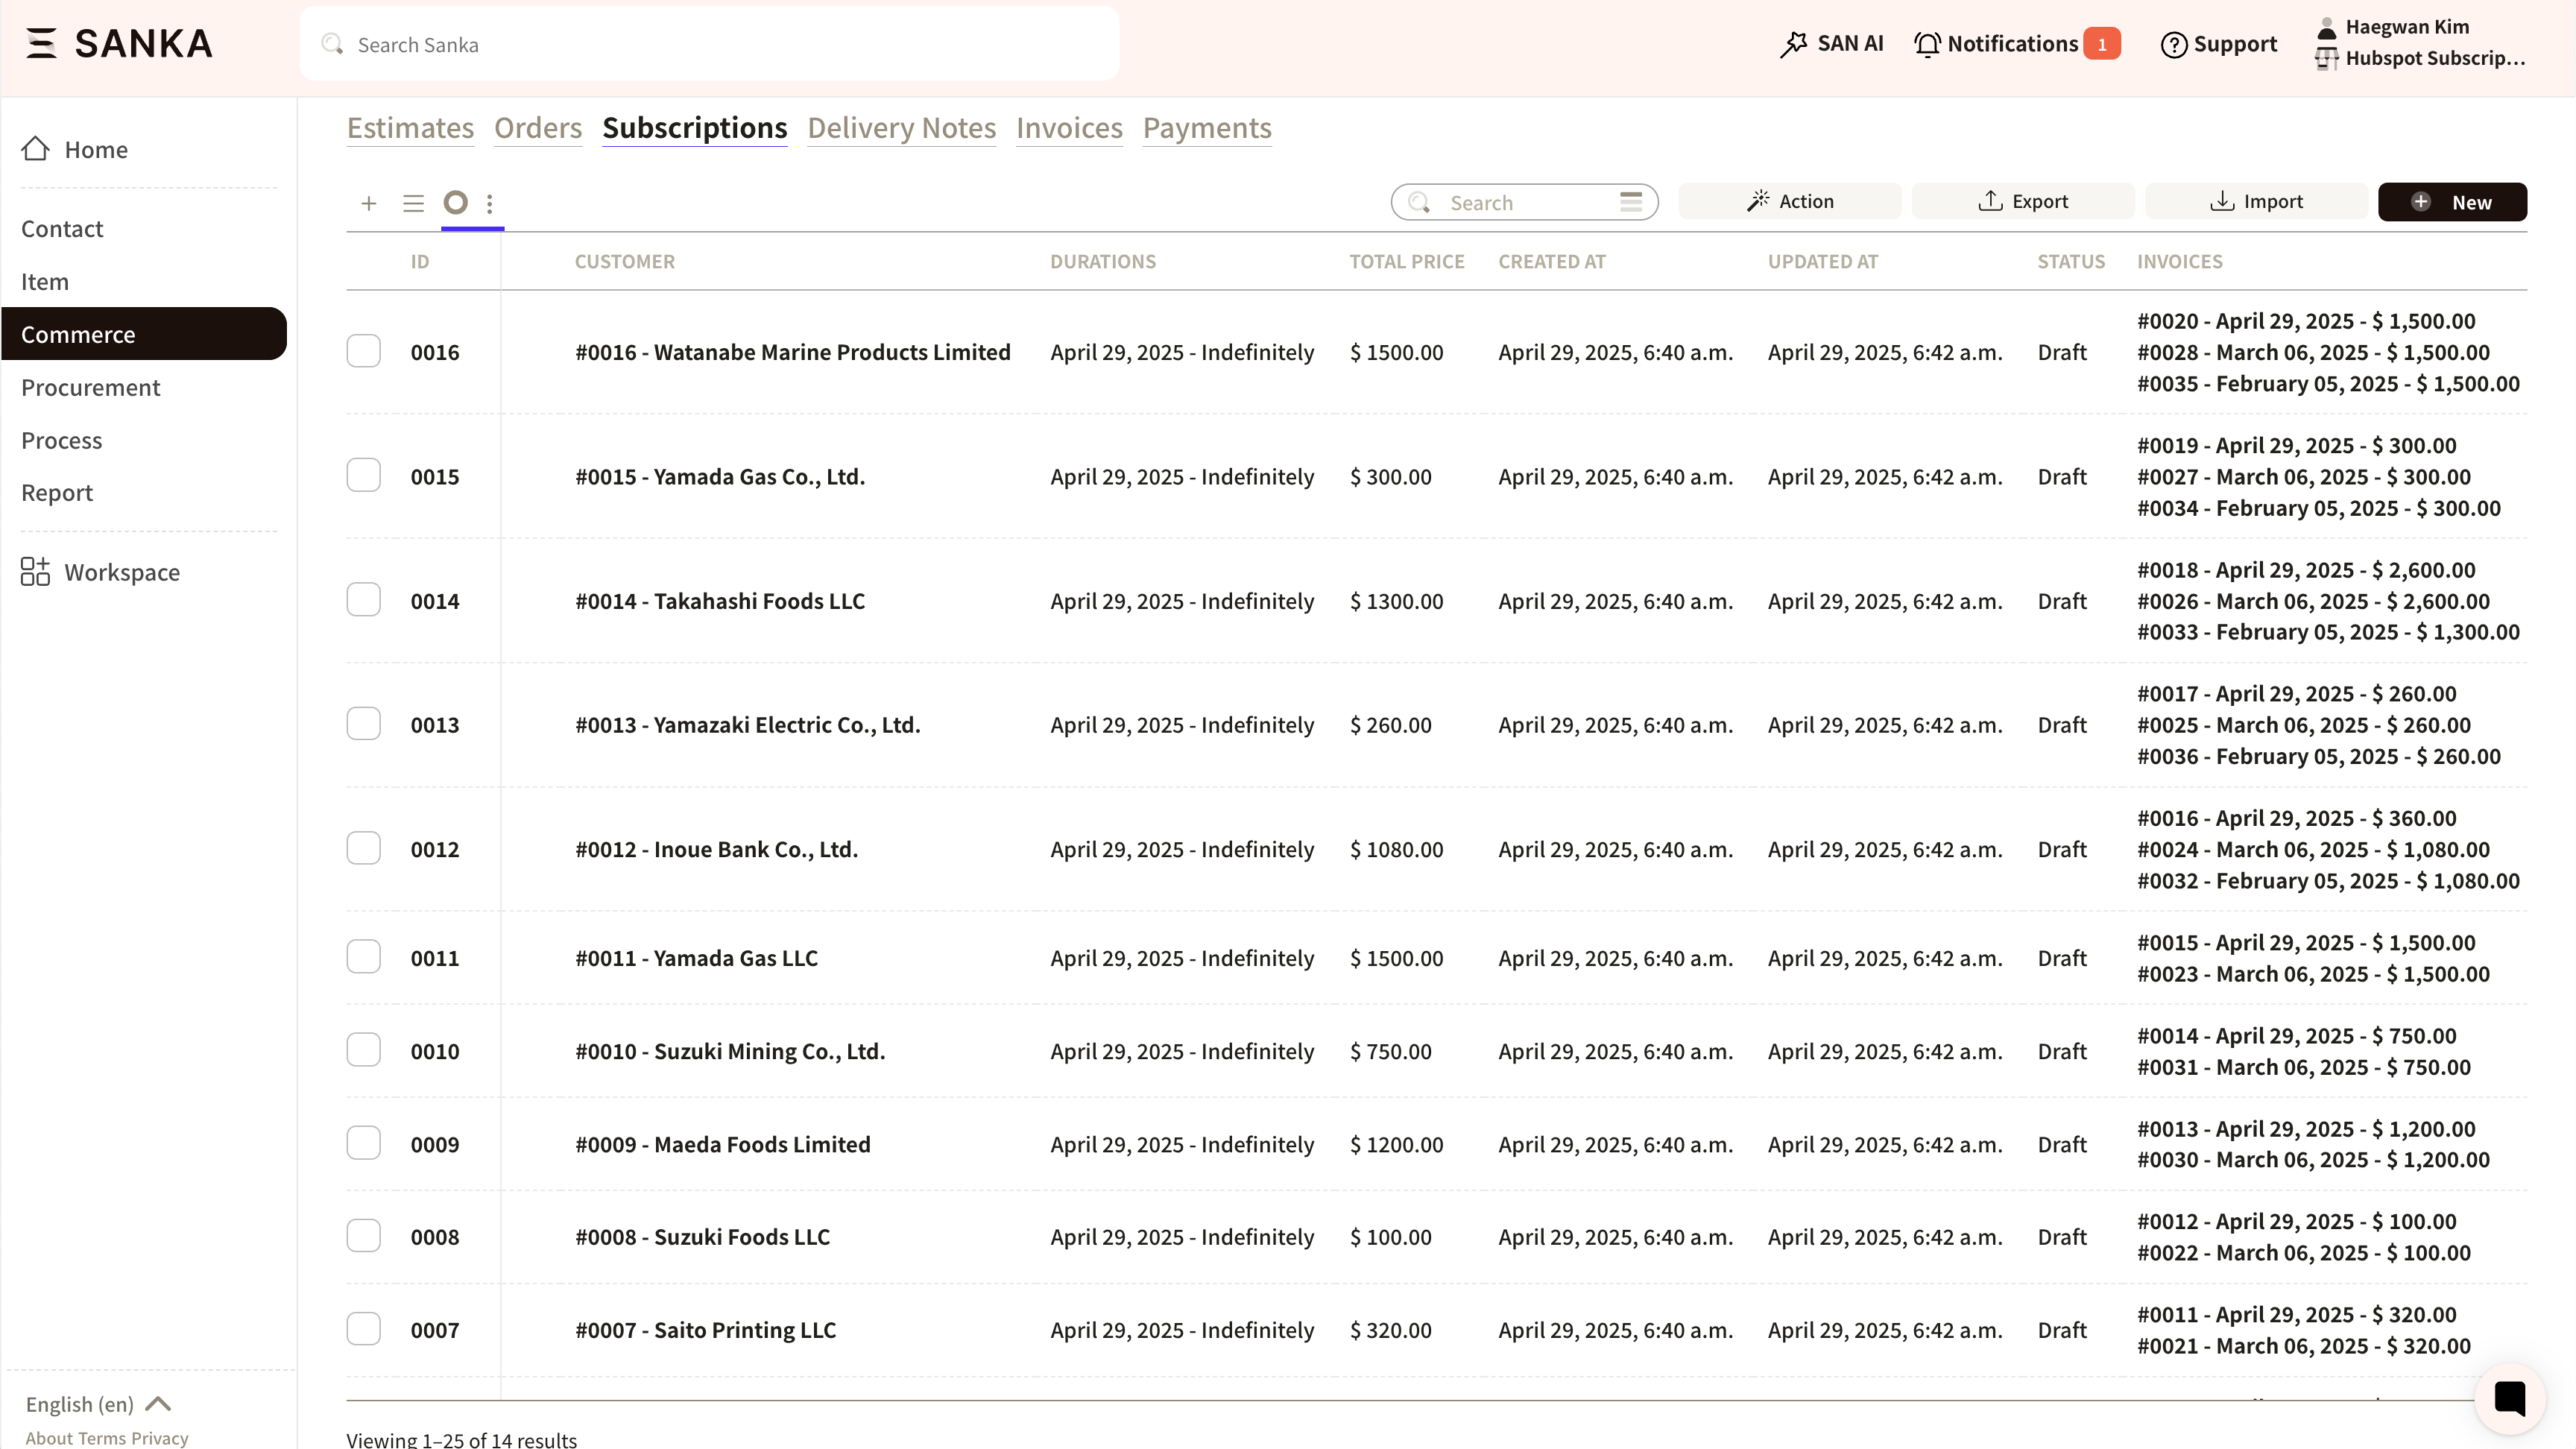
Task: Open the three-dot view options menu
Action: pyautogui.click(x=490, y=204)
